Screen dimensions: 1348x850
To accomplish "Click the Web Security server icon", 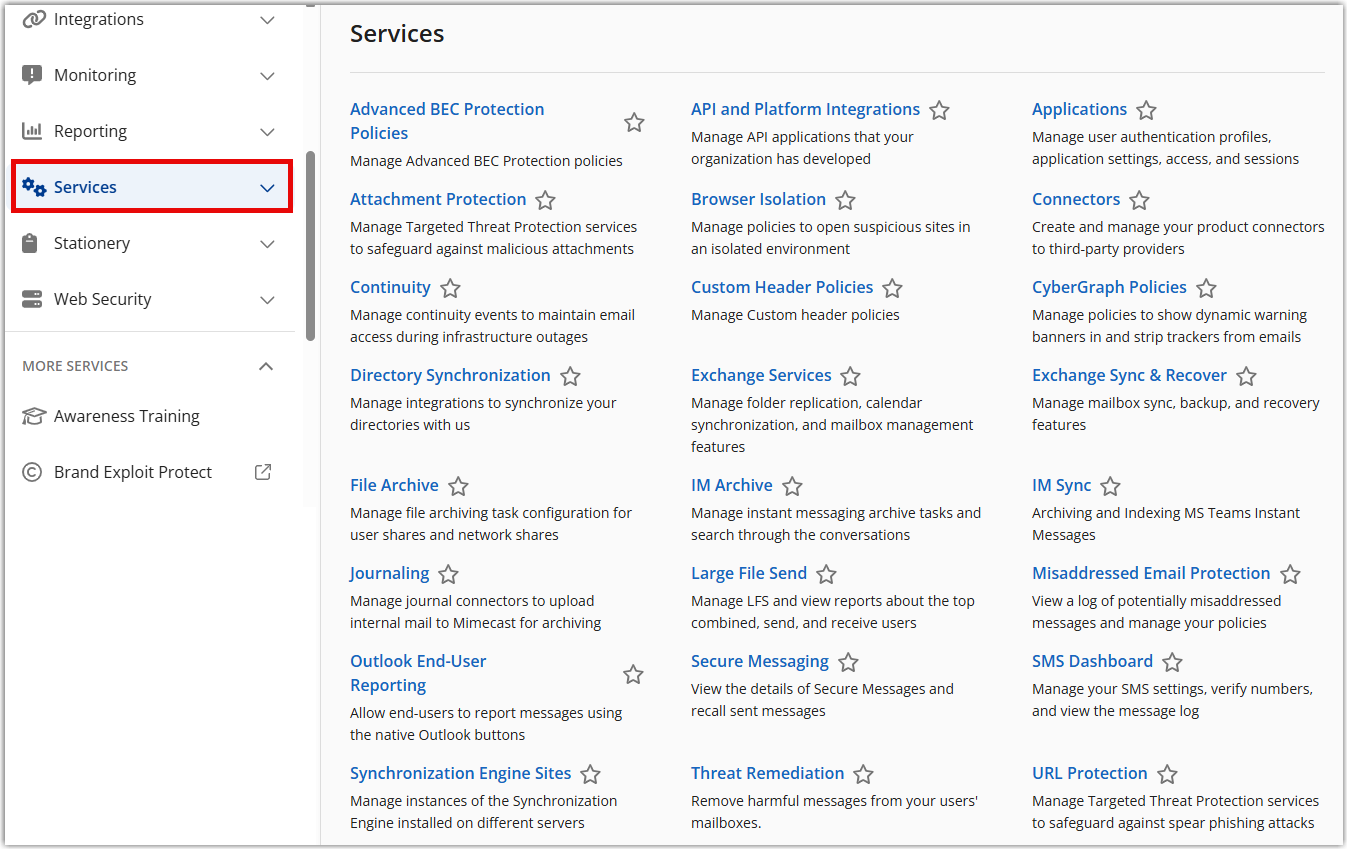I will point(33,299).
